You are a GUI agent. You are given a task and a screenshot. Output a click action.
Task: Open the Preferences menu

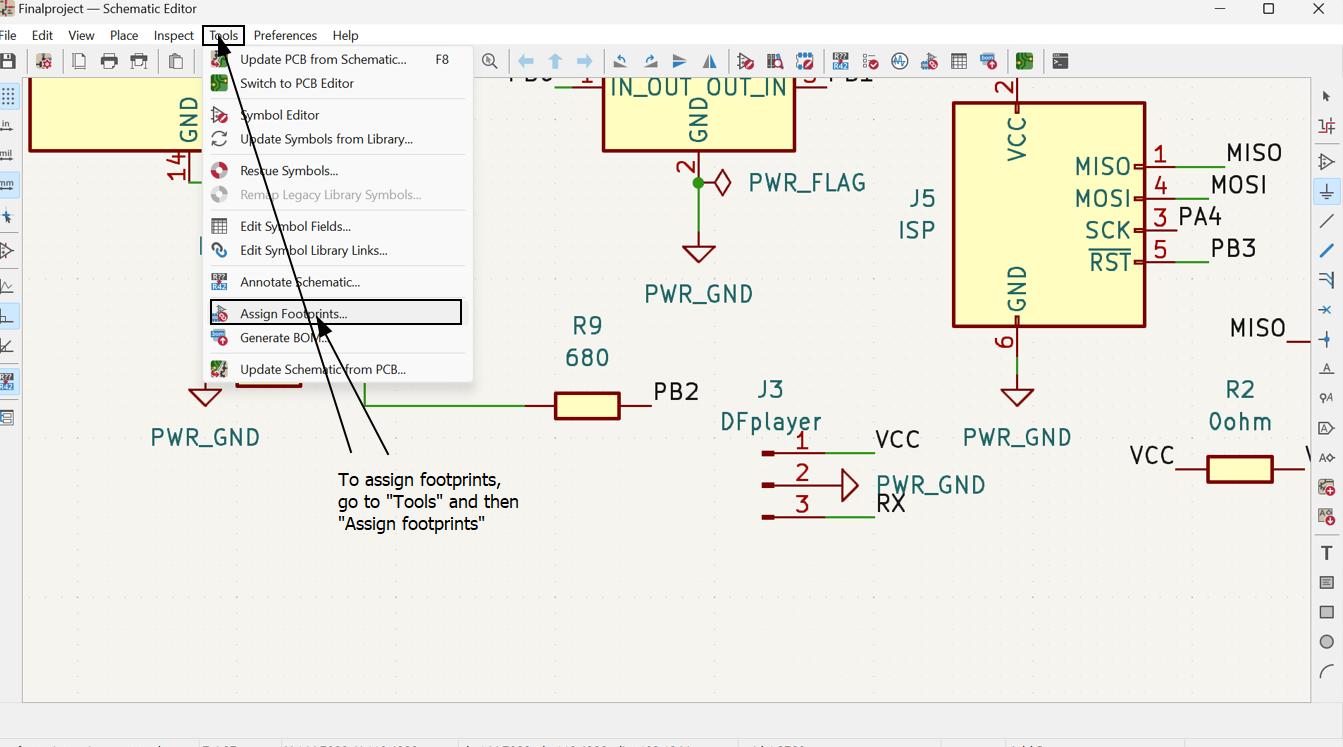point(285,35)
